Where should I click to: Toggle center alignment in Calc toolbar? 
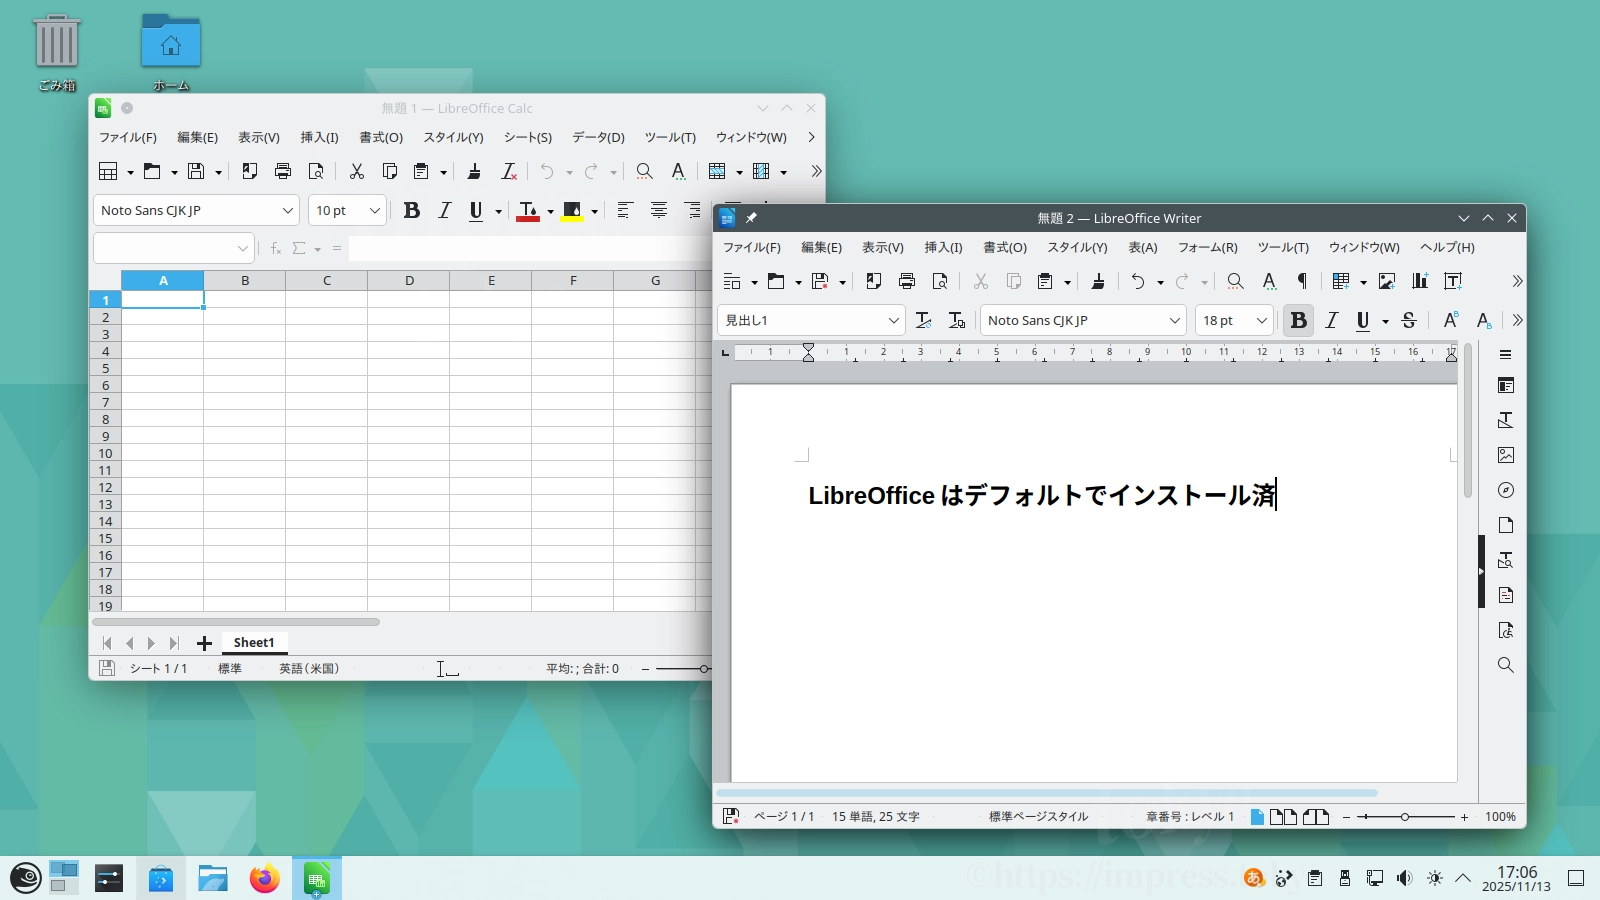click(659, 210)
